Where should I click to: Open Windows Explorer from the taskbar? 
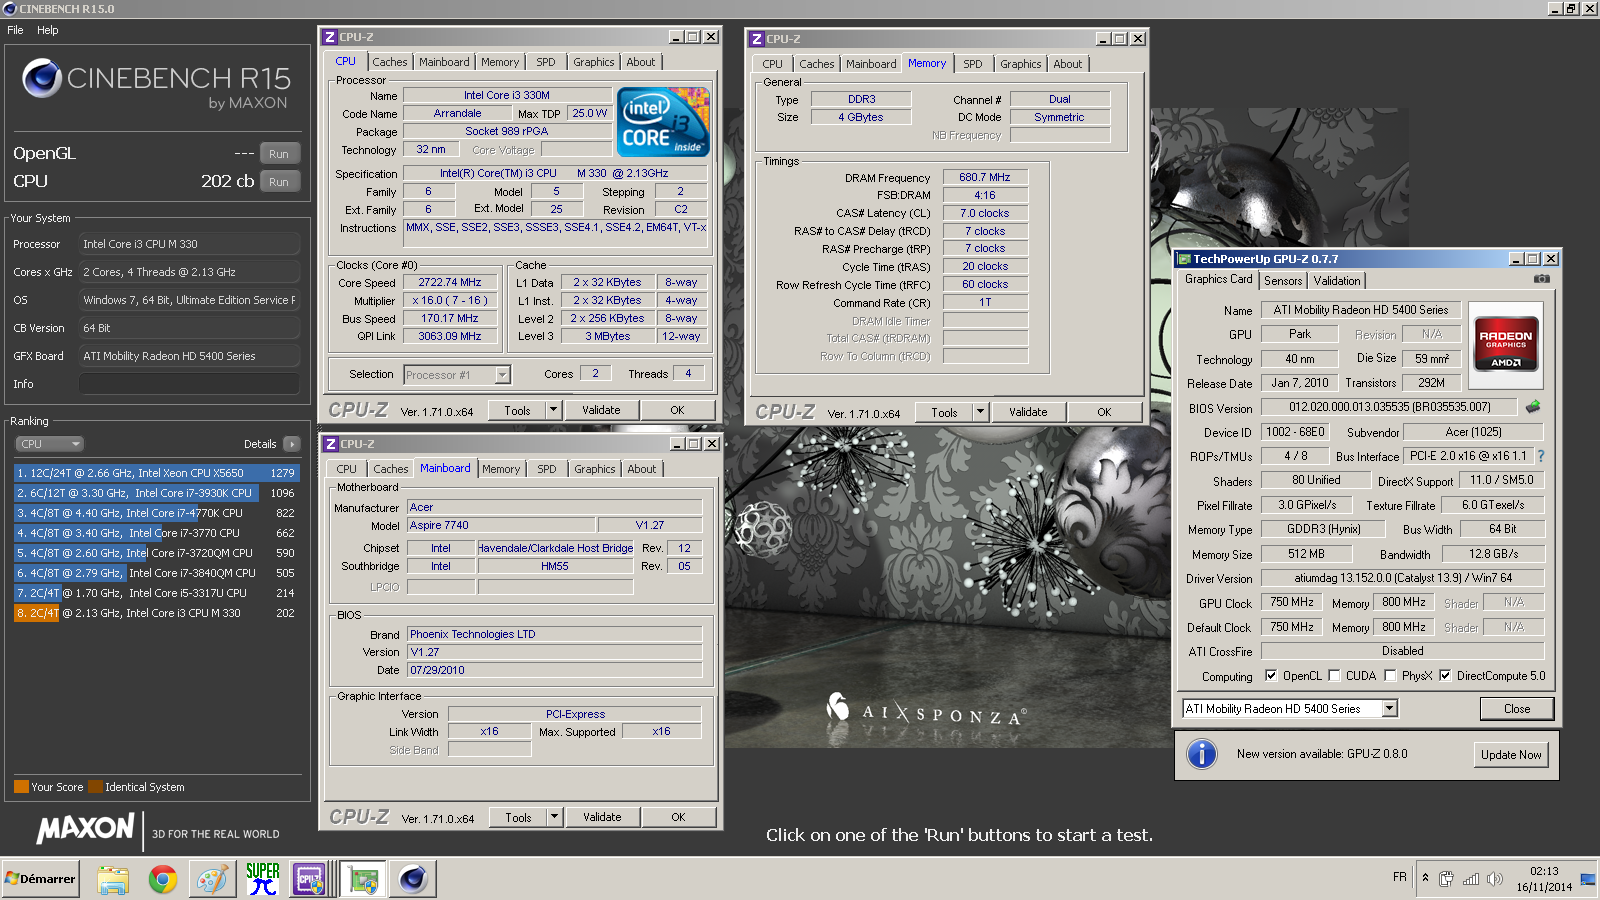(x=113, y=880)
